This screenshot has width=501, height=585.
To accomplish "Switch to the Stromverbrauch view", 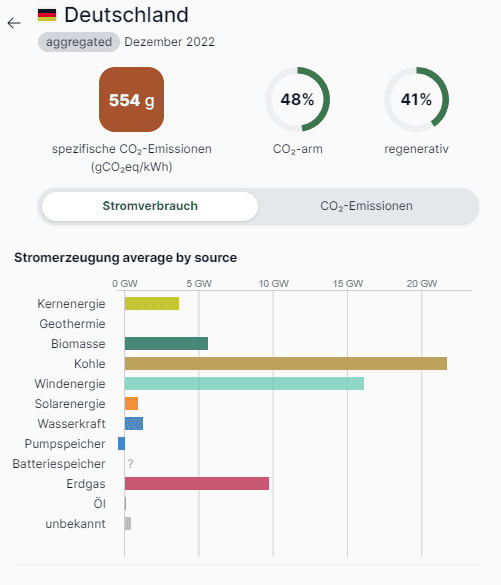I will pos(150,206).
